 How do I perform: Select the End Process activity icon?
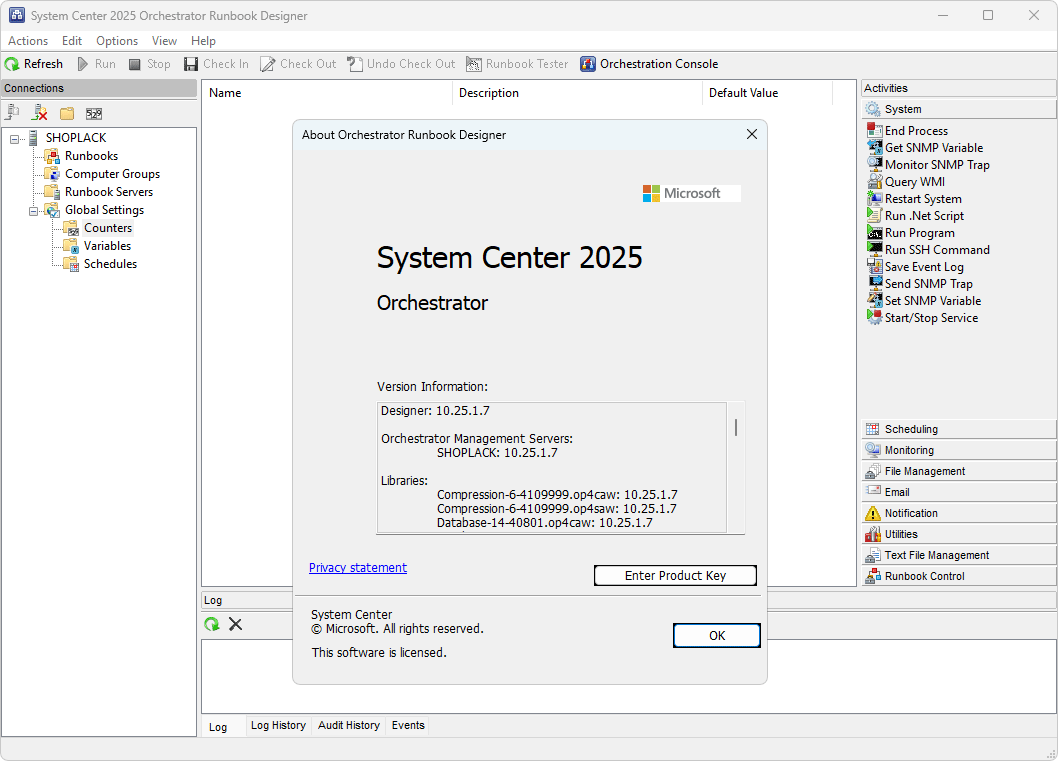[x=874, y=130]
